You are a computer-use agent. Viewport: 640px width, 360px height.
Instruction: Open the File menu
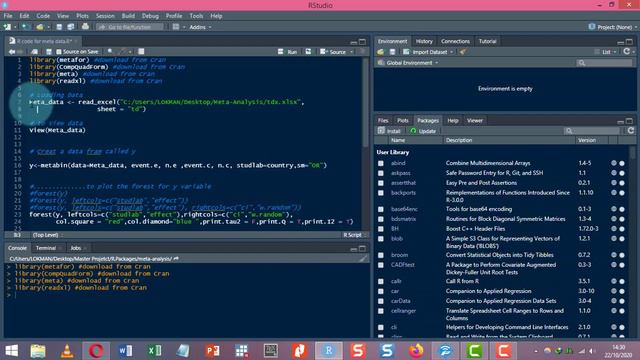pos(8,16)
